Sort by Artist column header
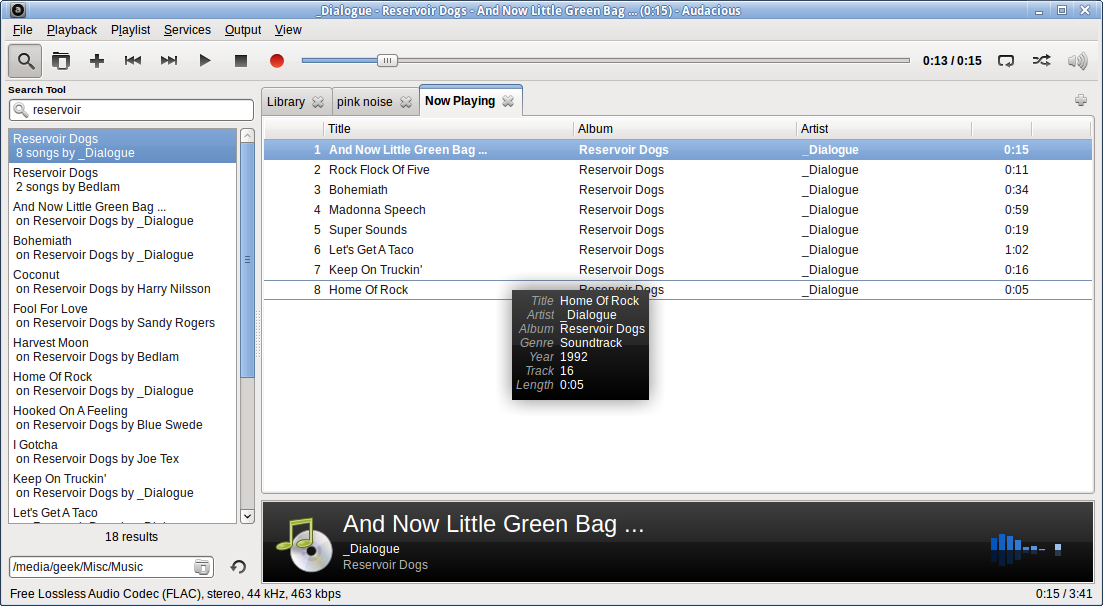1103x606 pixels. pos(884,129)
